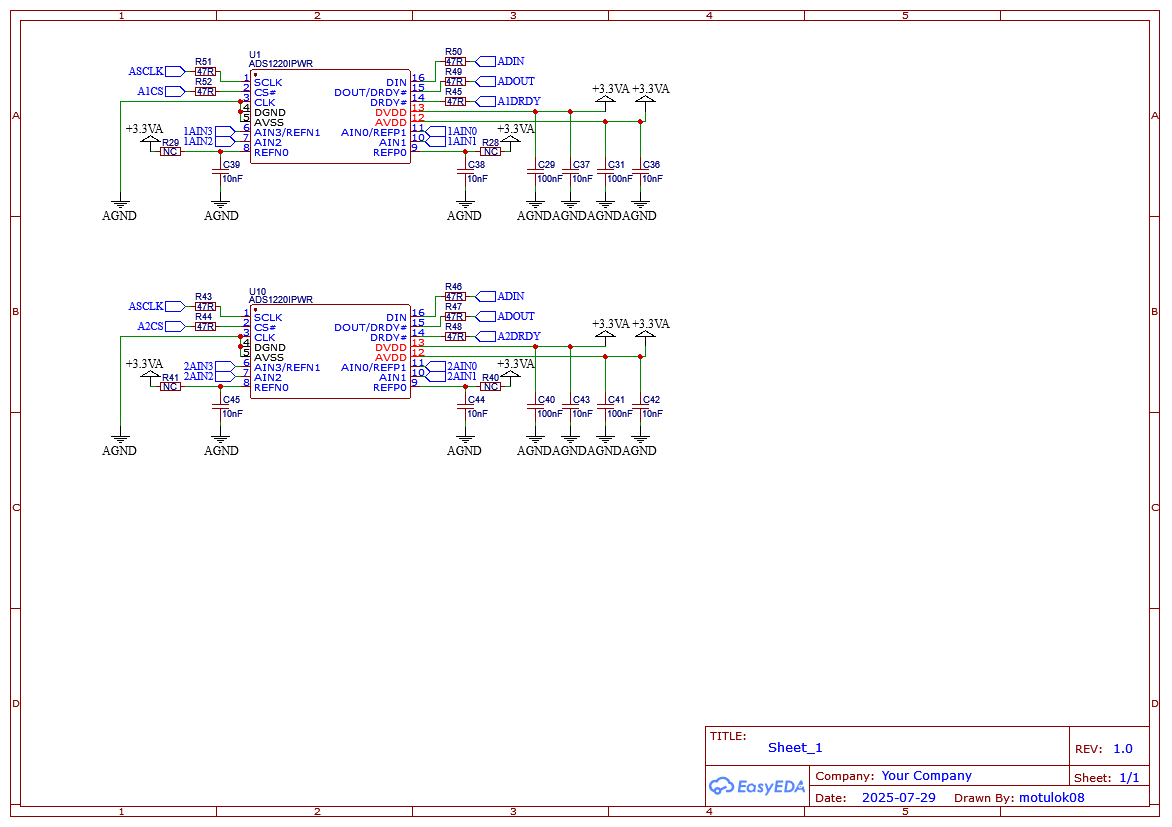
Task: Select capacitor C41
Action: 605,407
